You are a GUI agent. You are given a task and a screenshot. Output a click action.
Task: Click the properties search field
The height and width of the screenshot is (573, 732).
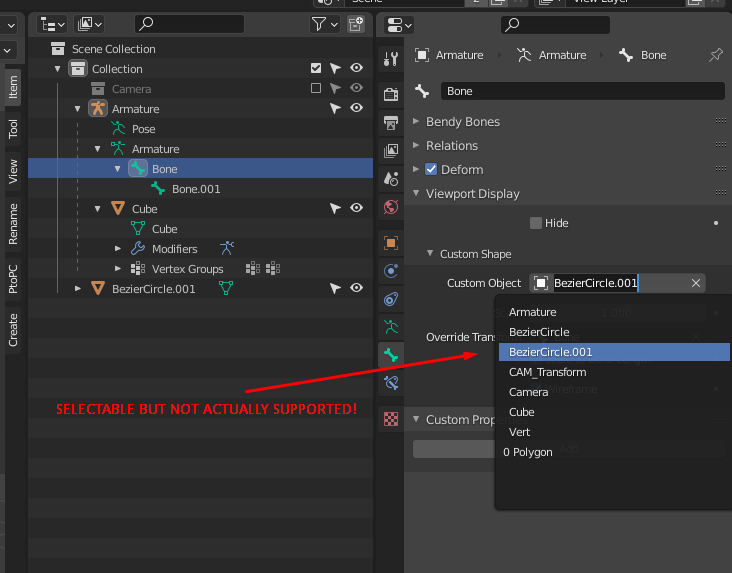pos(555,25)
